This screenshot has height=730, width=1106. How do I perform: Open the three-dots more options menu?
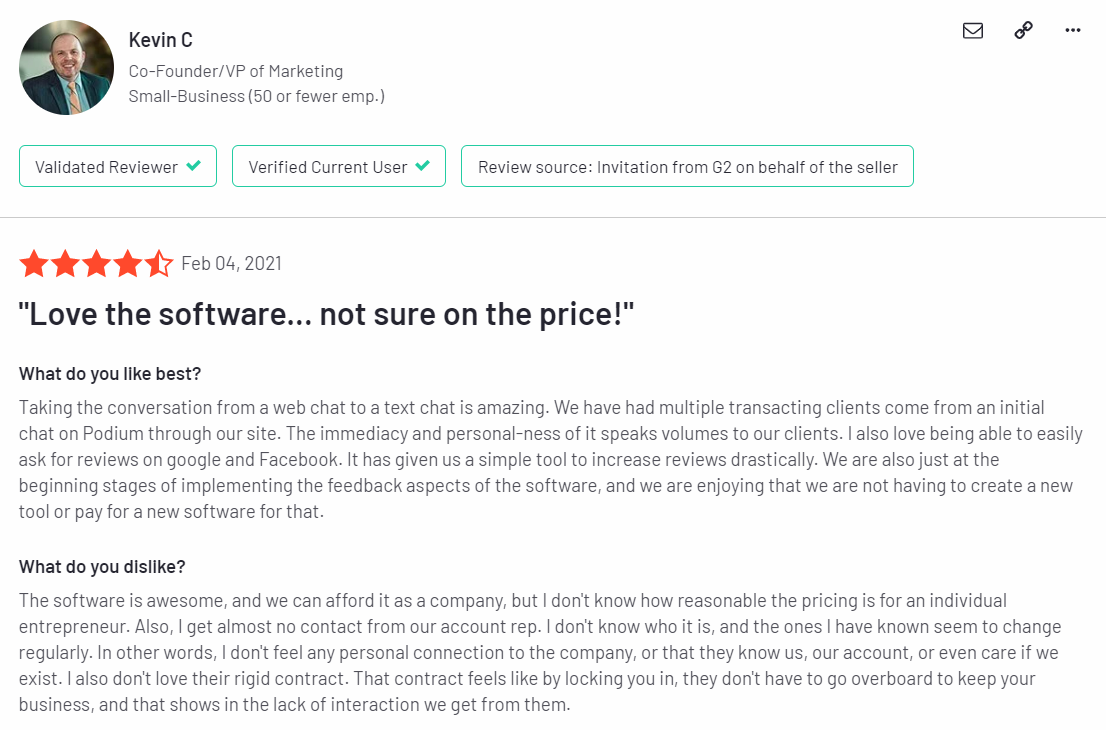pyautogui.click(x=1073, y=30)
